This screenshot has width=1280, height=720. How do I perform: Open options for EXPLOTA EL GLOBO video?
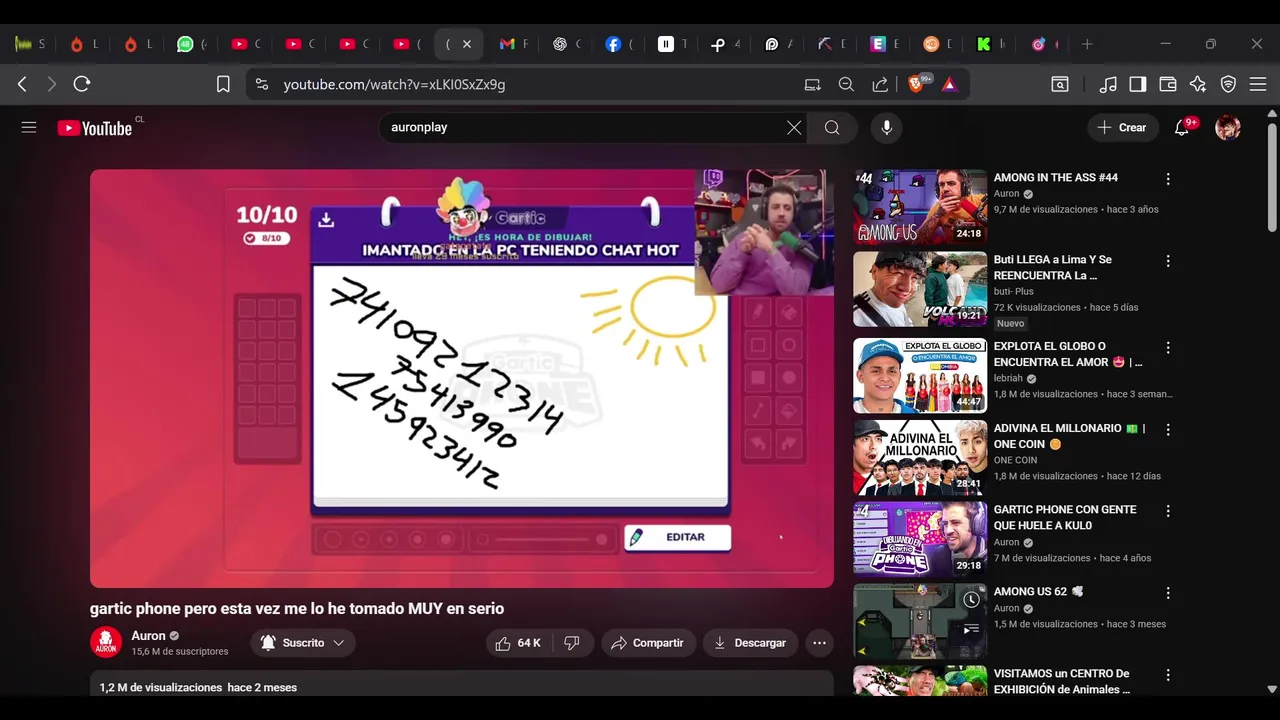pyautogui.click(x=1168, y=348)
